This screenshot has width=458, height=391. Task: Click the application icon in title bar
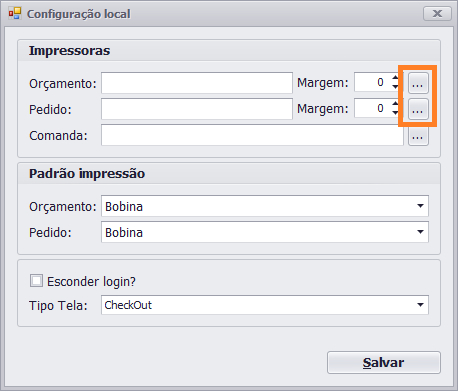pos(15,14)
